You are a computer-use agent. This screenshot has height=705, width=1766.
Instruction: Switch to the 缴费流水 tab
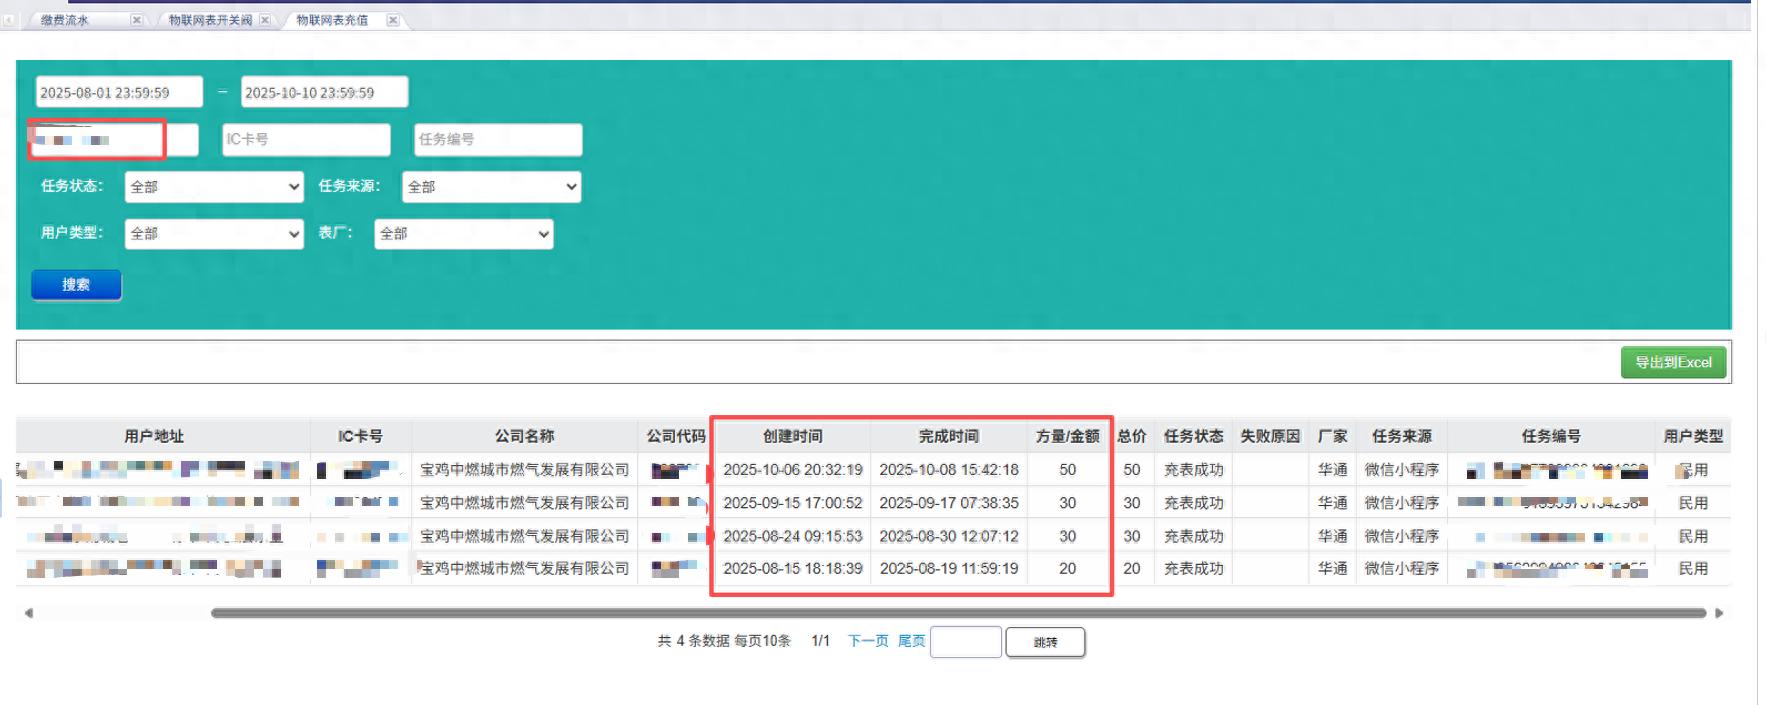pyautogui.click(x=66, y=20)
